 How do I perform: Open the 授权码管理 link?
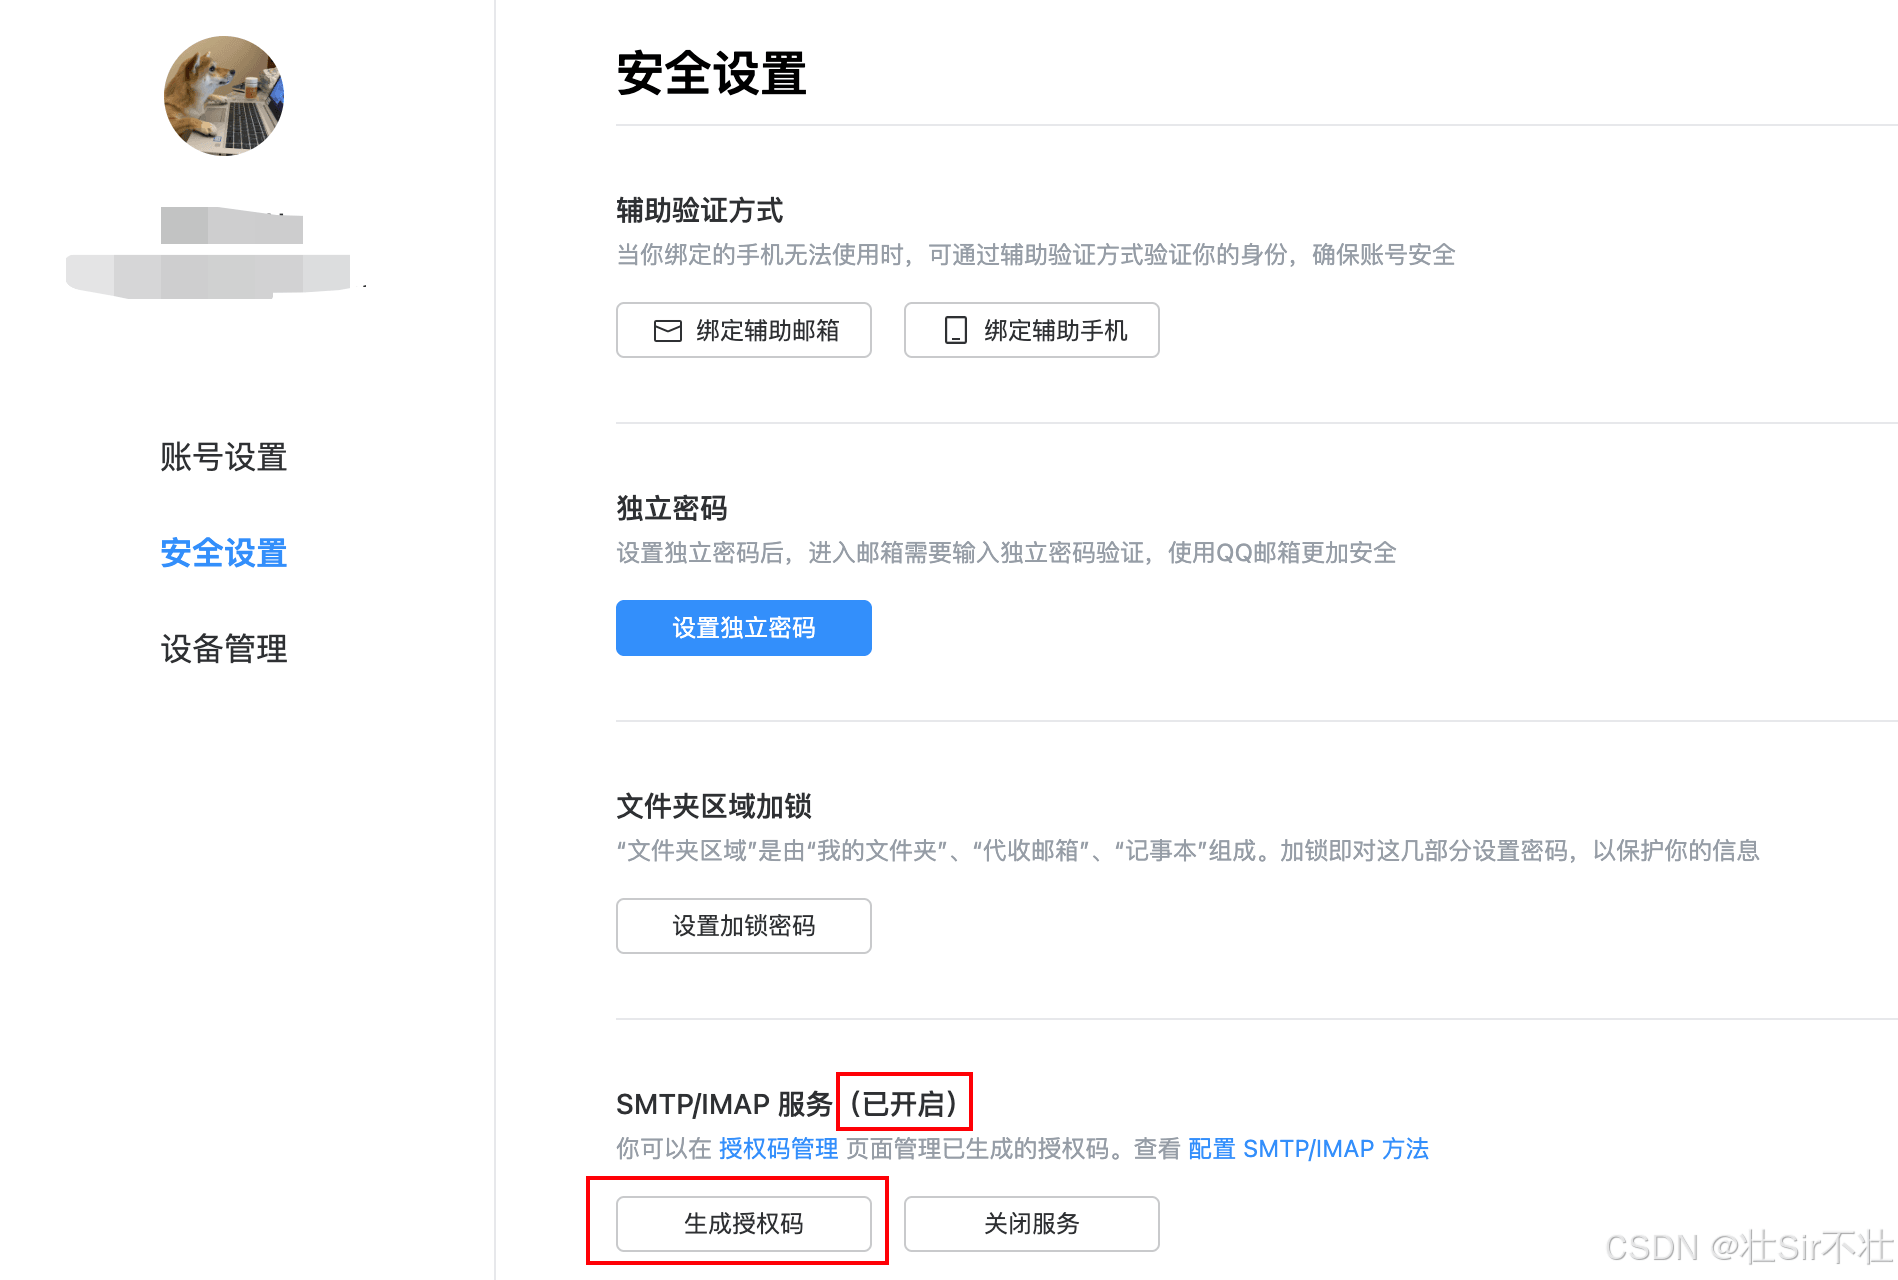click(x=778, y=1149)
